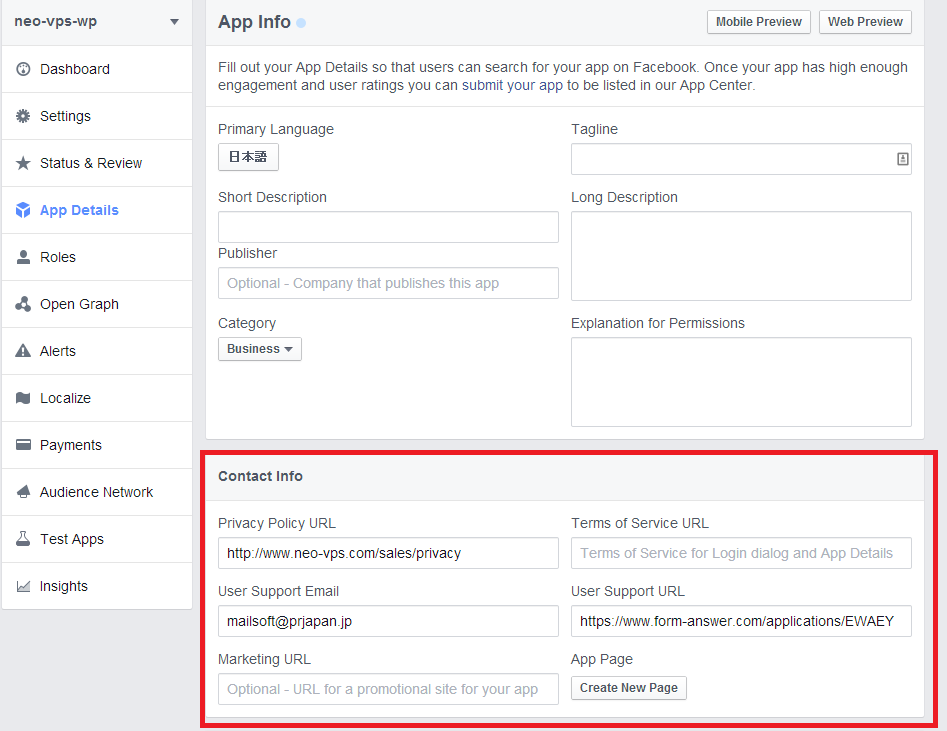Click the Dashboard gauge icon
The height and width of the screenshot is (731, 947).
click(23, 69)
